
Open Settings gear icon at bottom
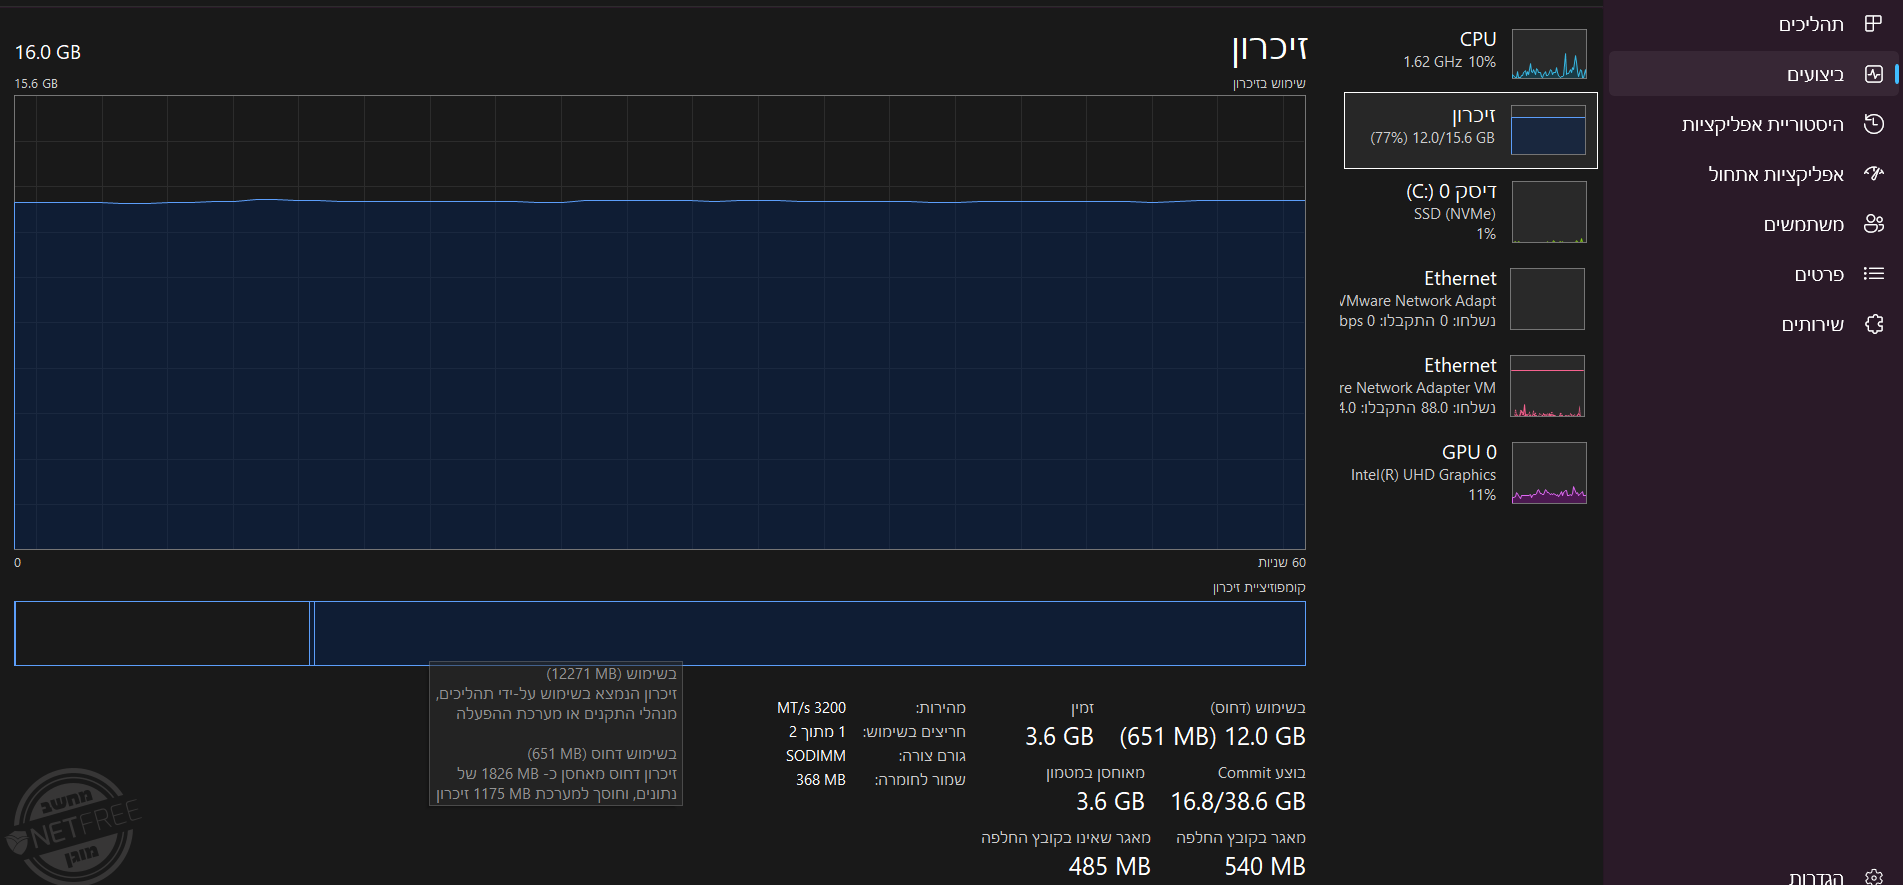[1873, 877]
